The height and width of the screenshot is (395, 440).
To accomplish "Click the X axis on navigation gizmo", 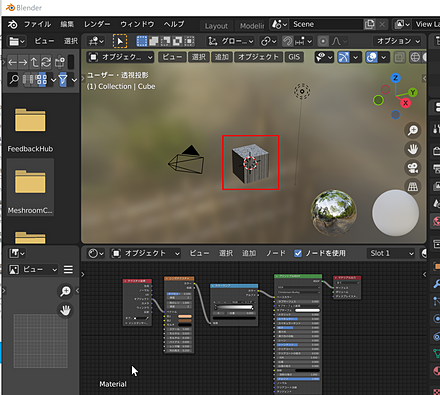I will click(405, 103).
